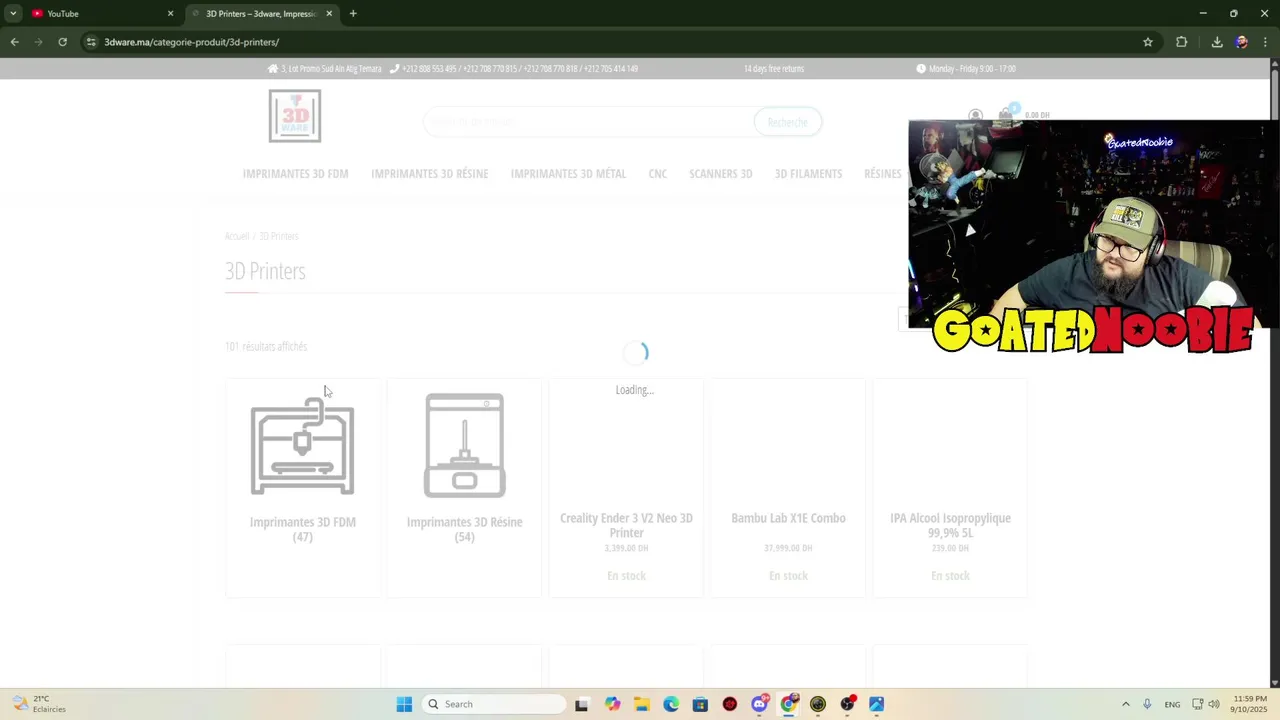Show hidden system tray icons
Image resolution: width=1280 pixels, height=720 pixels.
pyautogui.click(x=1125, y=704)
